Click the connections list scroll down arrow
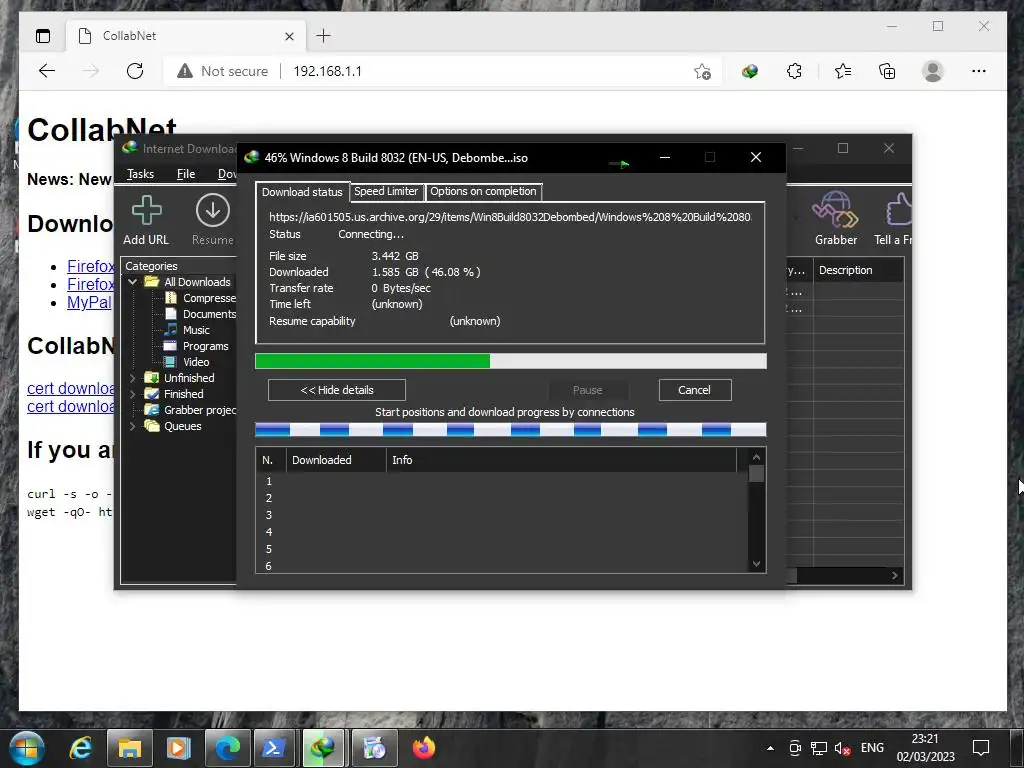This screenshot has width=1024, height=768. point(756,564)
